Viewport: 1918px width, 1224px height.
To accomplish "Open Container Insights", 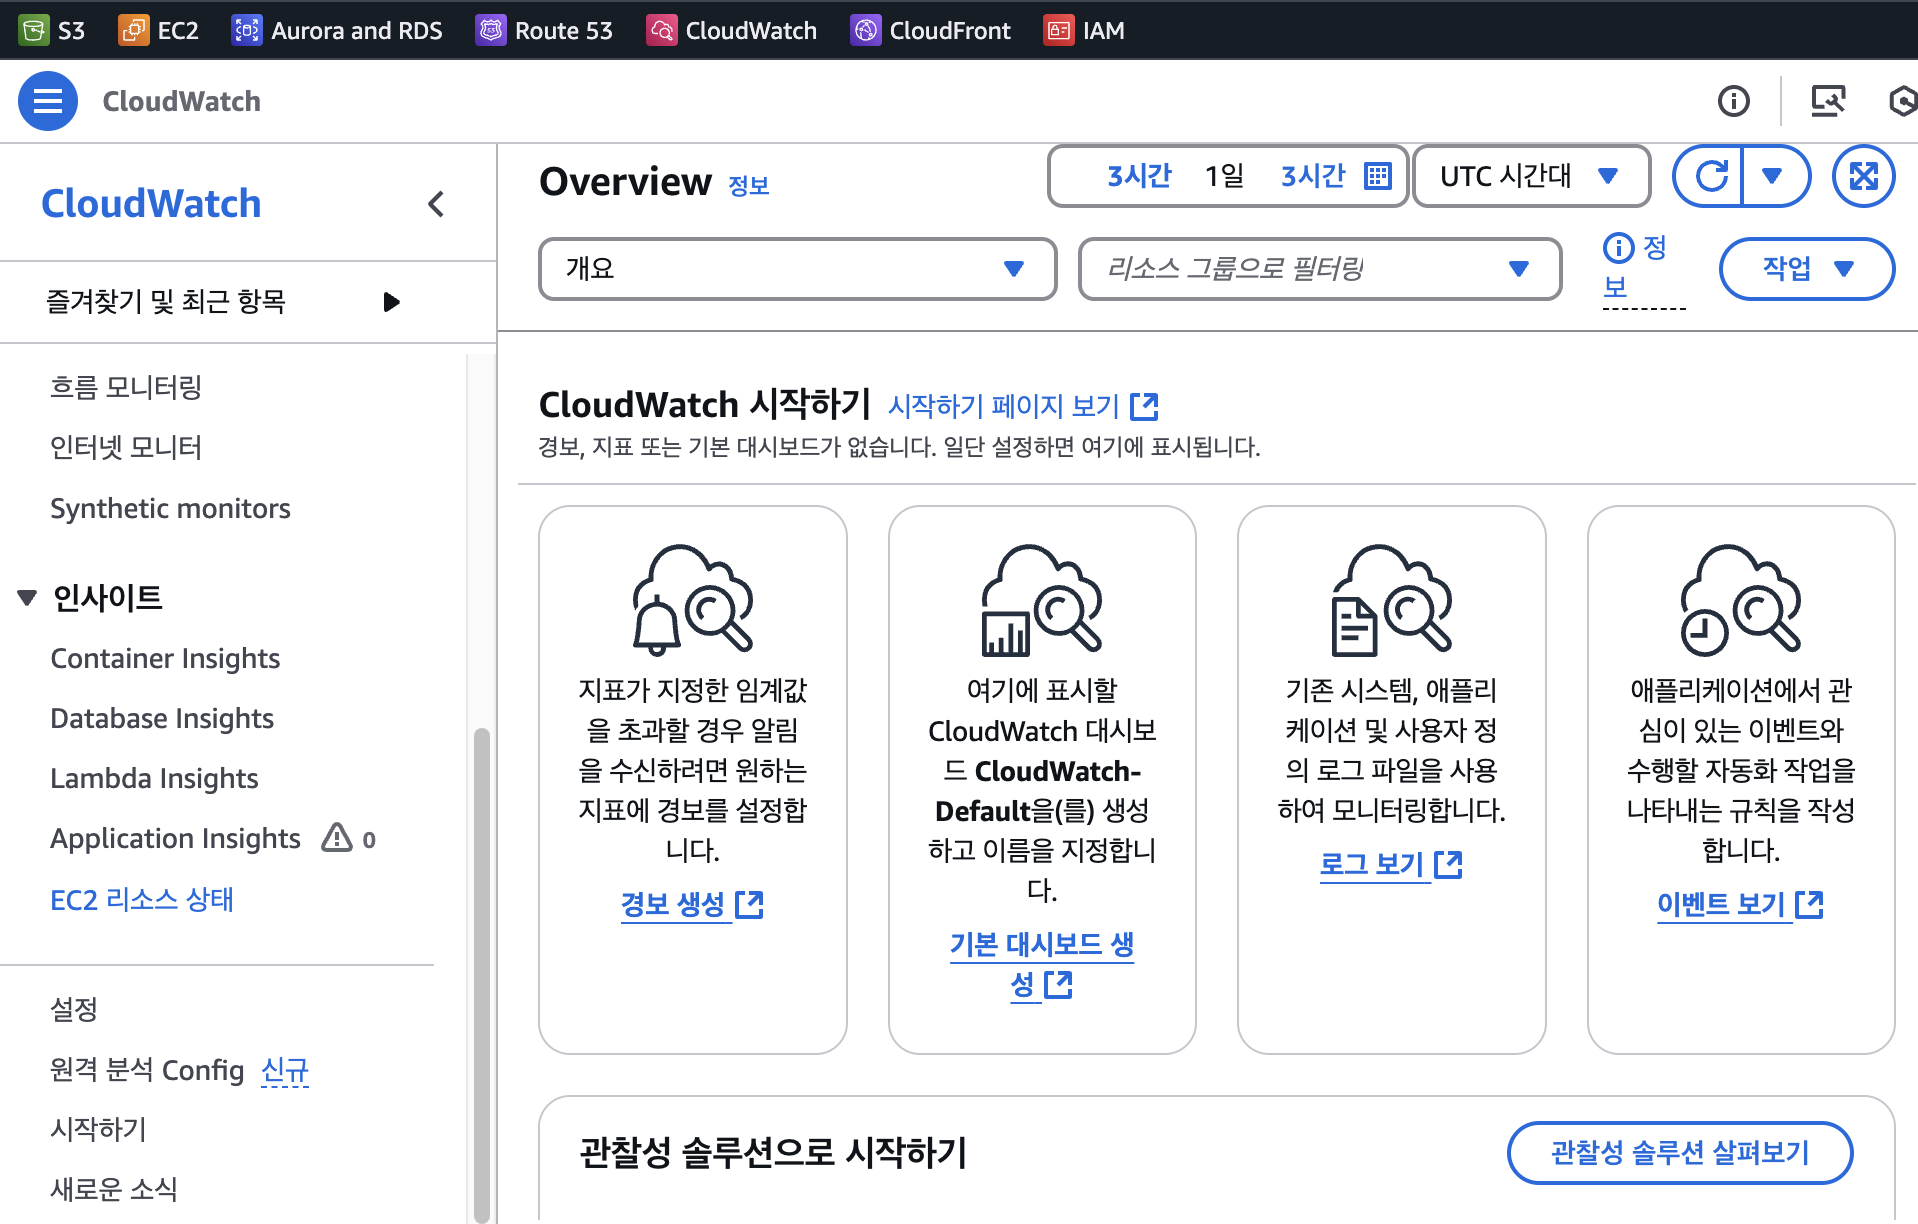I will coord(165,658).
